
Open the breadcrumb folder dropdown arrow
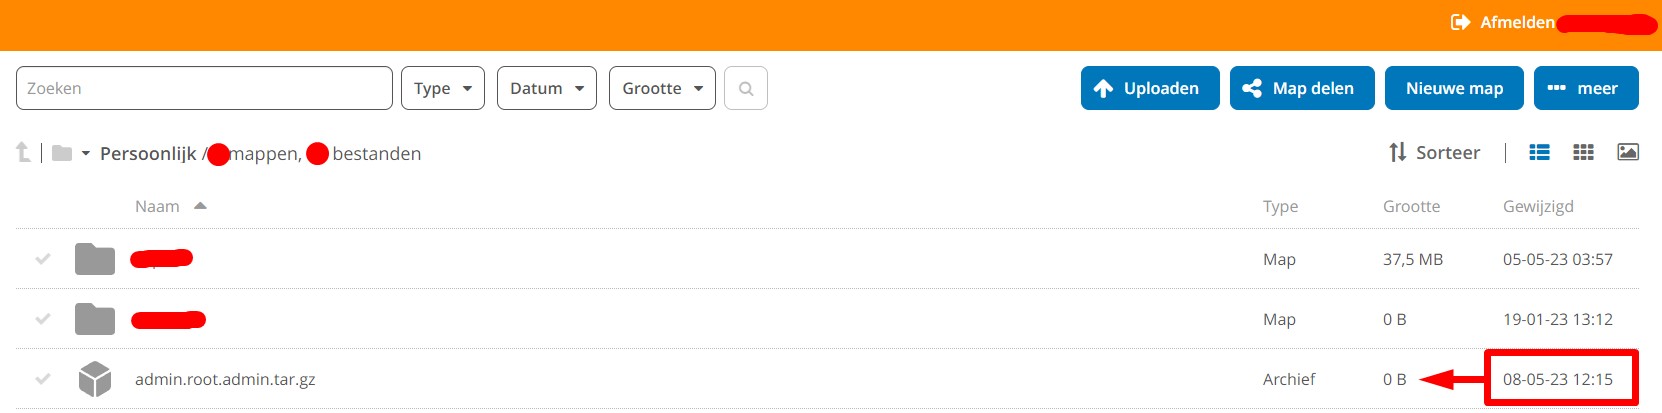coord(86,153)
